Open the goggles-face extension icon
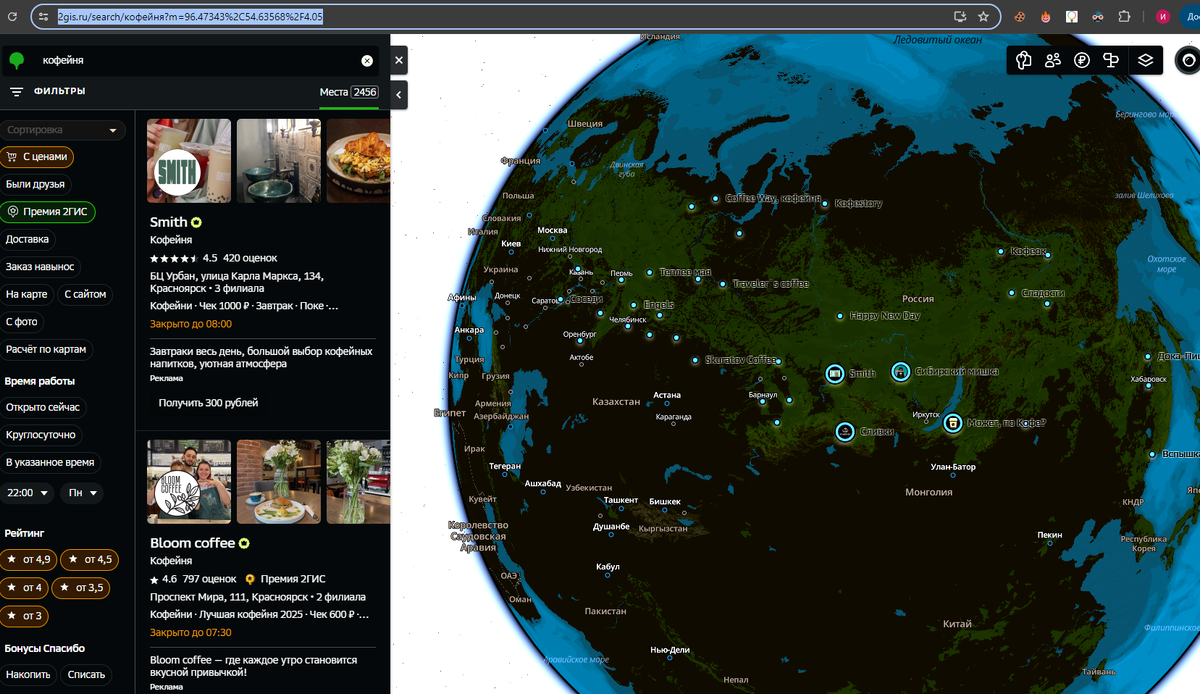 [x=1098, y=17]
